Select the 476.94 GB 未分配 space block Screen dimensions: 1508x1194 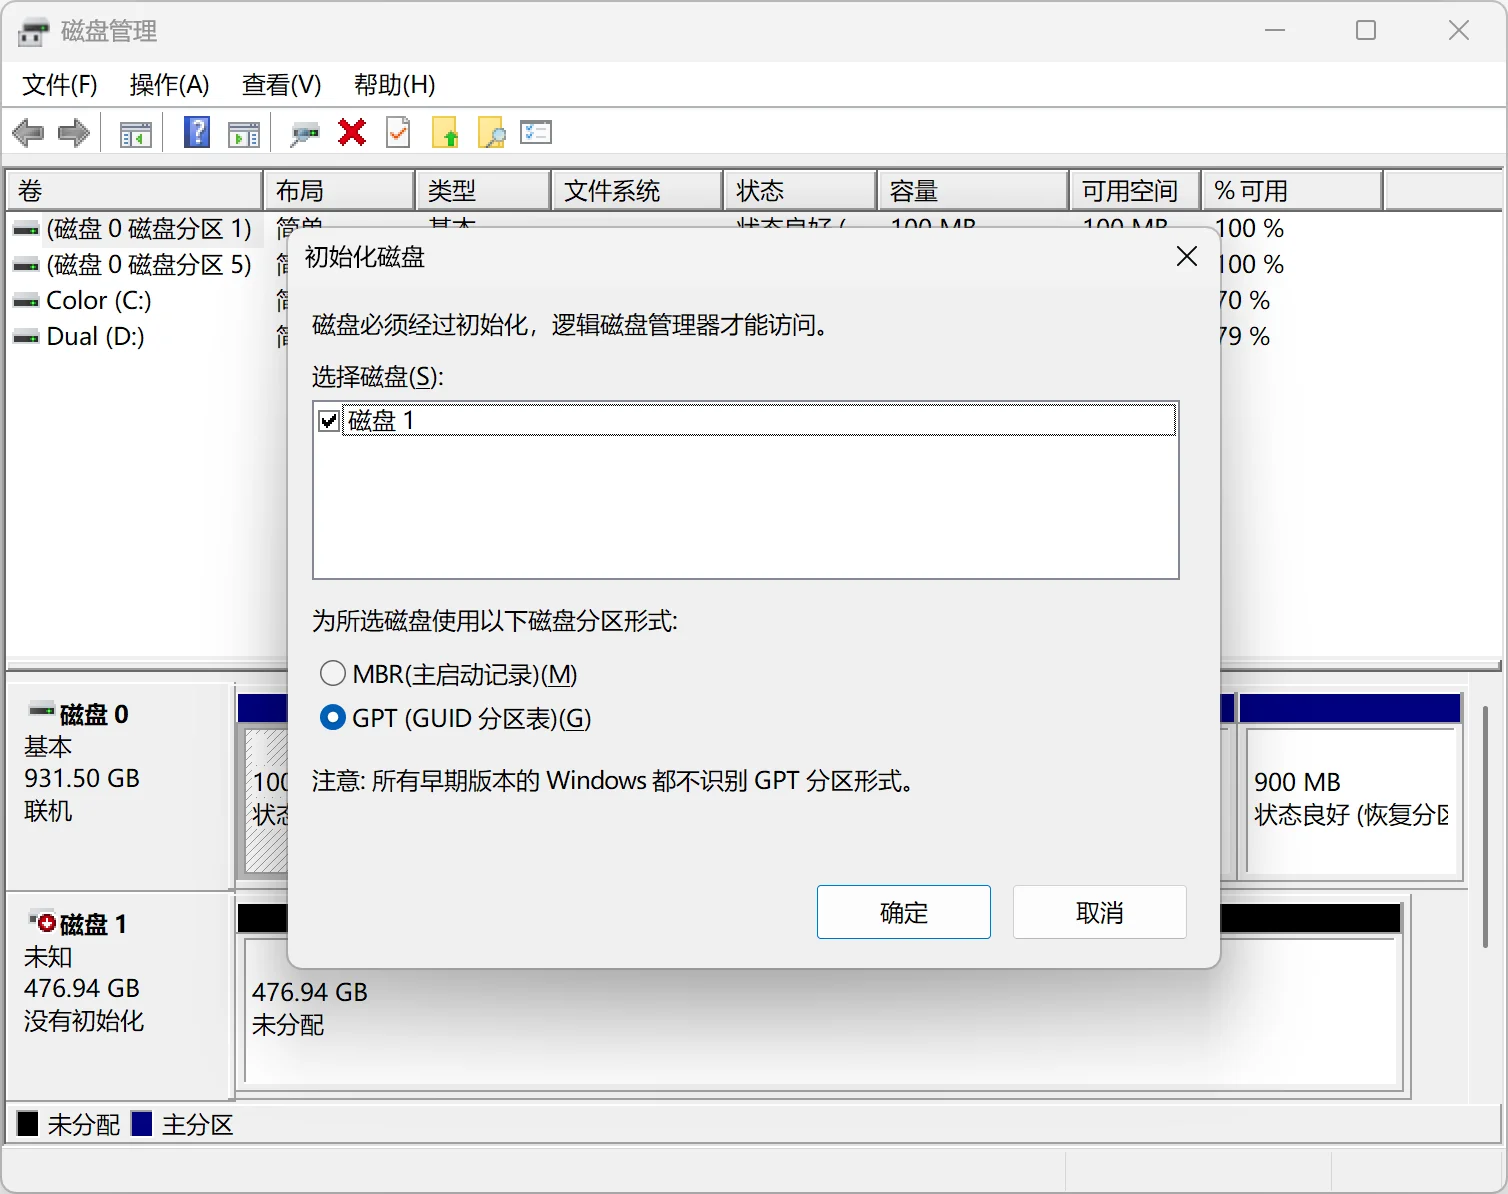(x=820, y=1010)
